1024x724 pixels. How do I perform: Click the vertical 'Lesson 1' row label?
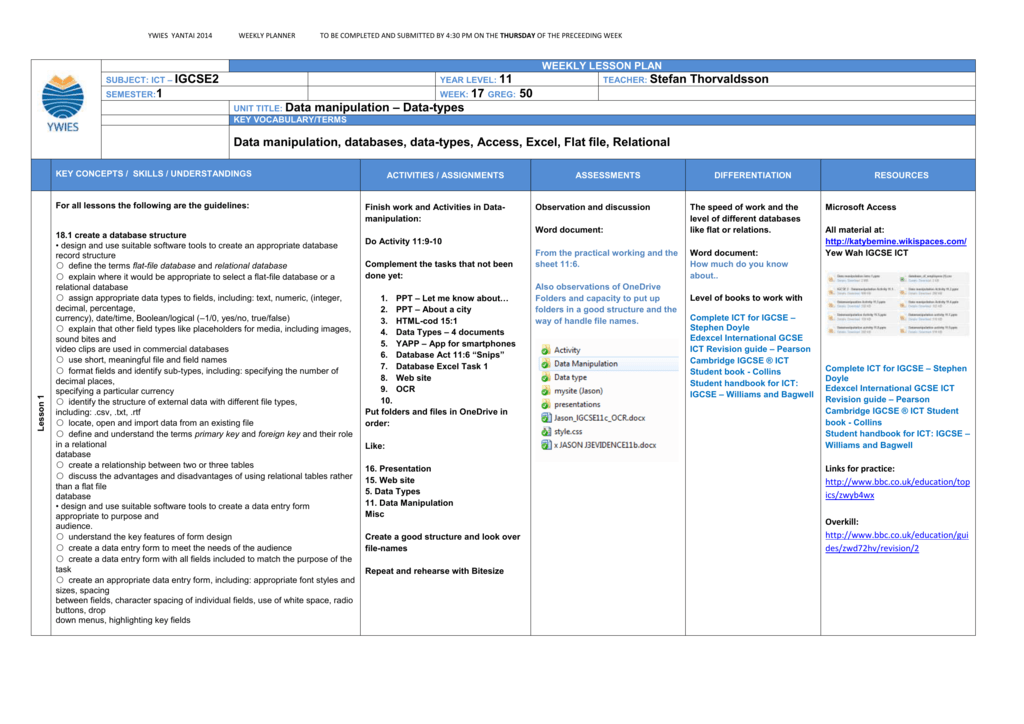pyautogui.click(x=41, y=413)
